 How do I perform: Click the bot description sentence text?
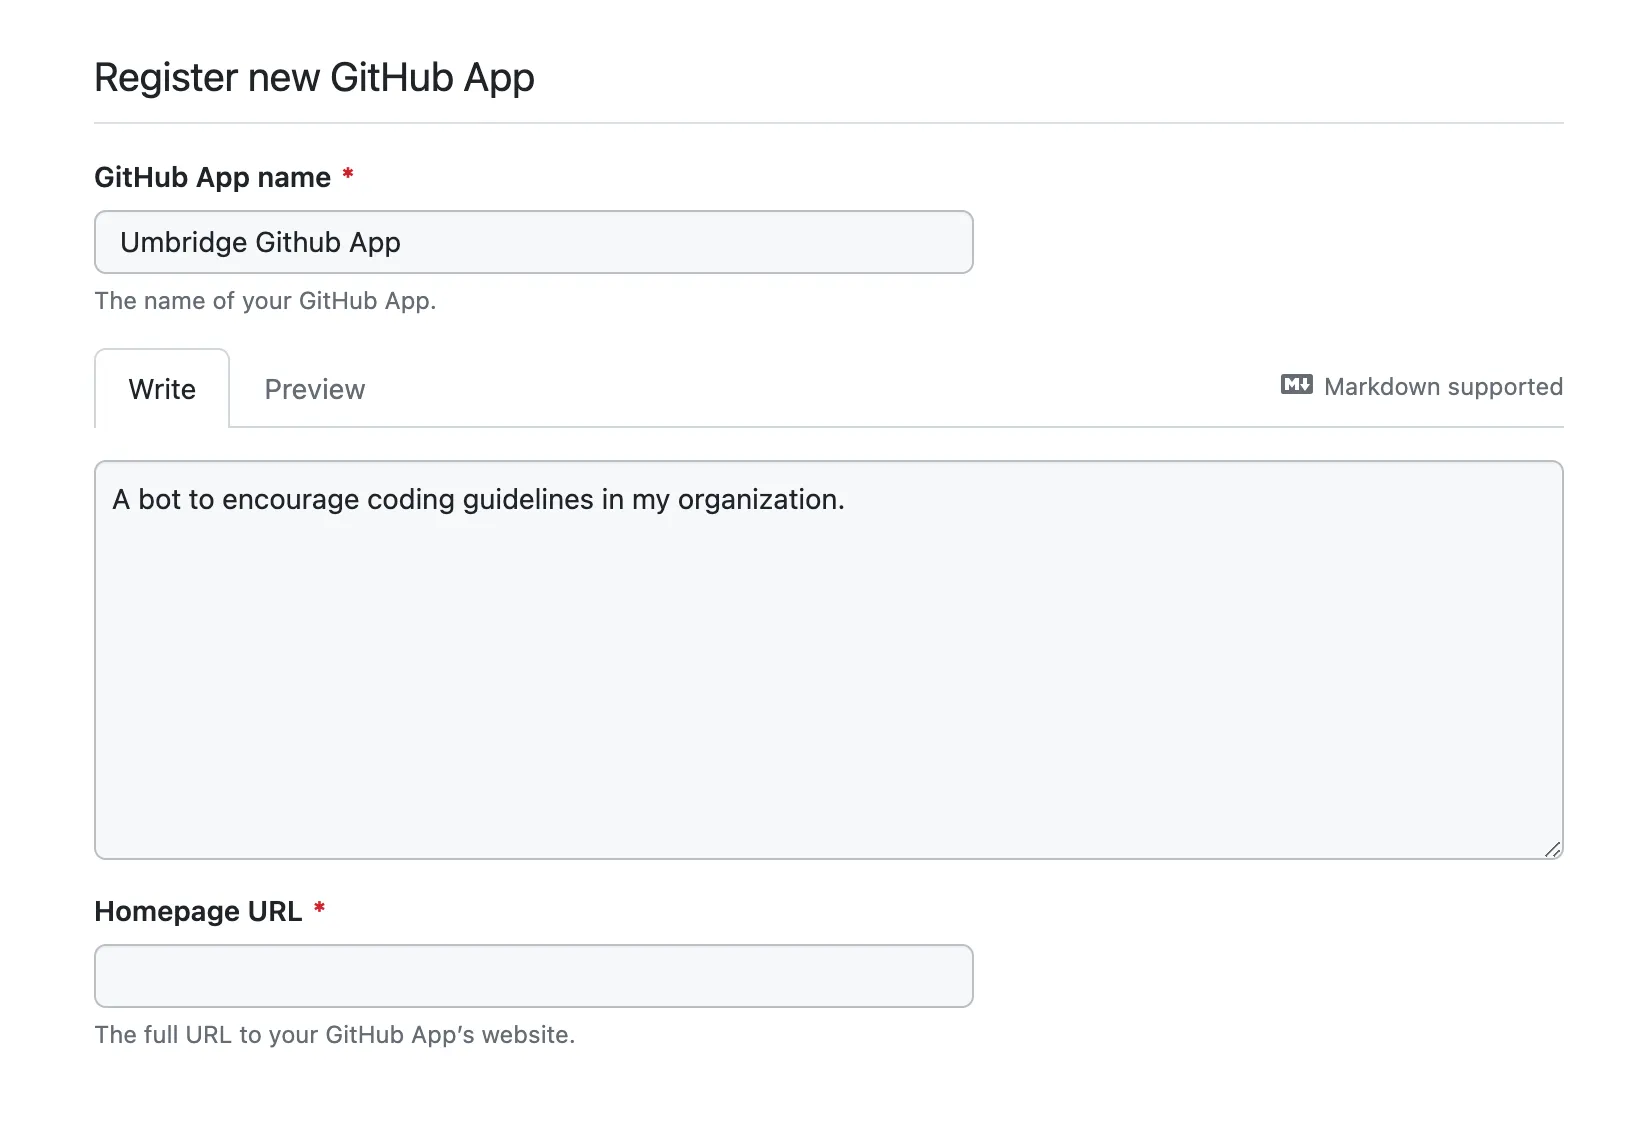(x=478, y=499)
